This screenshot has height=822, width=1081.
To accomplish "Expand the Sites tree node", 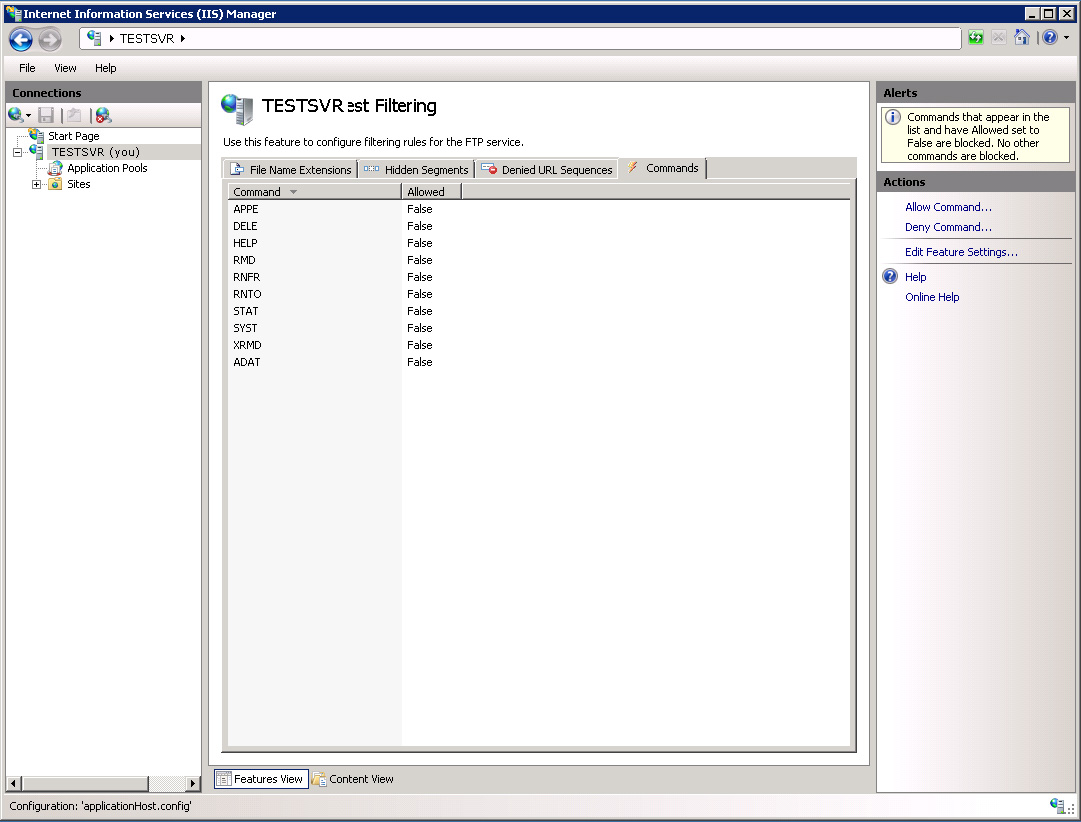I will [37, 184].
